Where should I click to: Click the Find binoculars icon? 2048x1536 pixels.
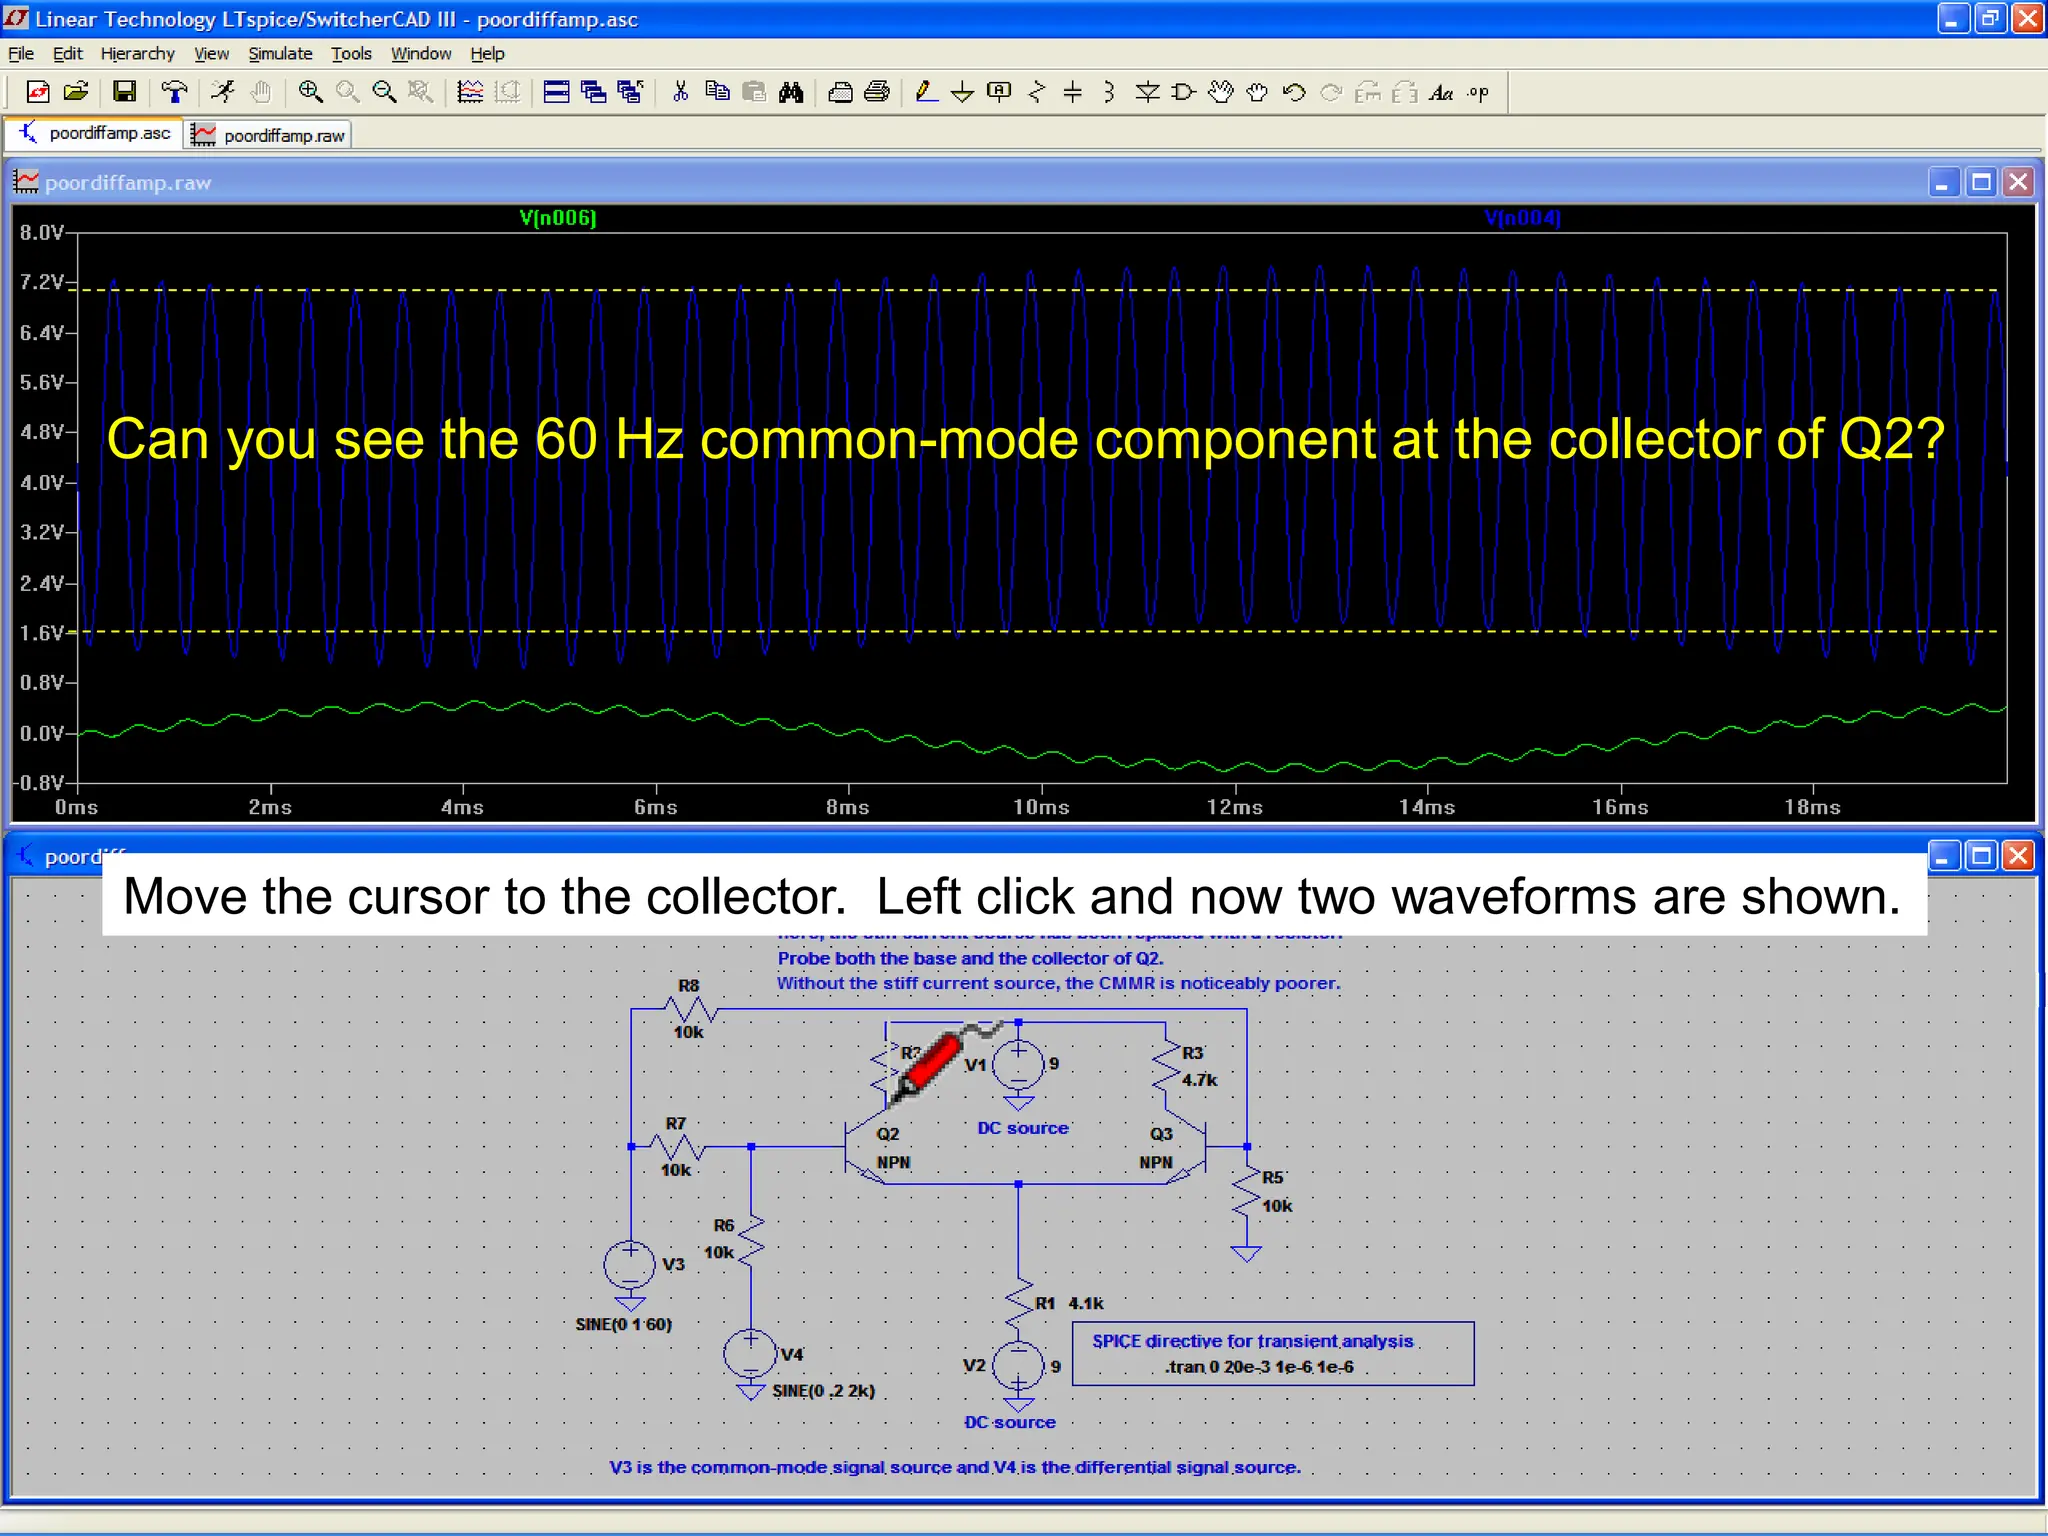click(x=791, y=93)
